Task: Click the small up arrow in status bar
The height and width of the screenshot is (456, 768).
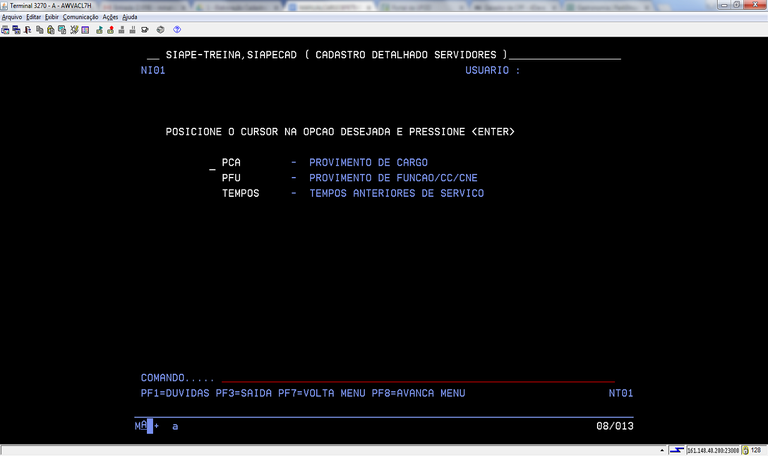Action: [662, 450]
